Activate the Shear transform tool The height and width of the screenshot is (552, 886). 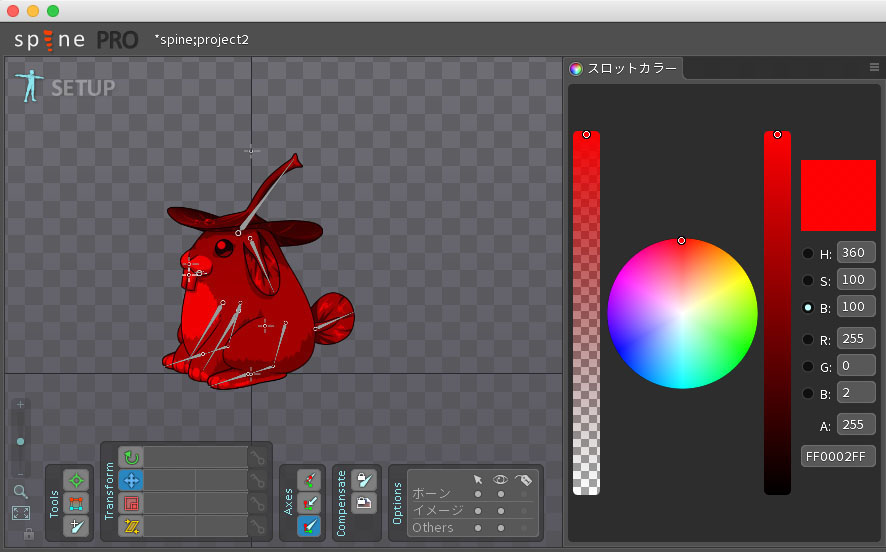[x=131, y=527]
